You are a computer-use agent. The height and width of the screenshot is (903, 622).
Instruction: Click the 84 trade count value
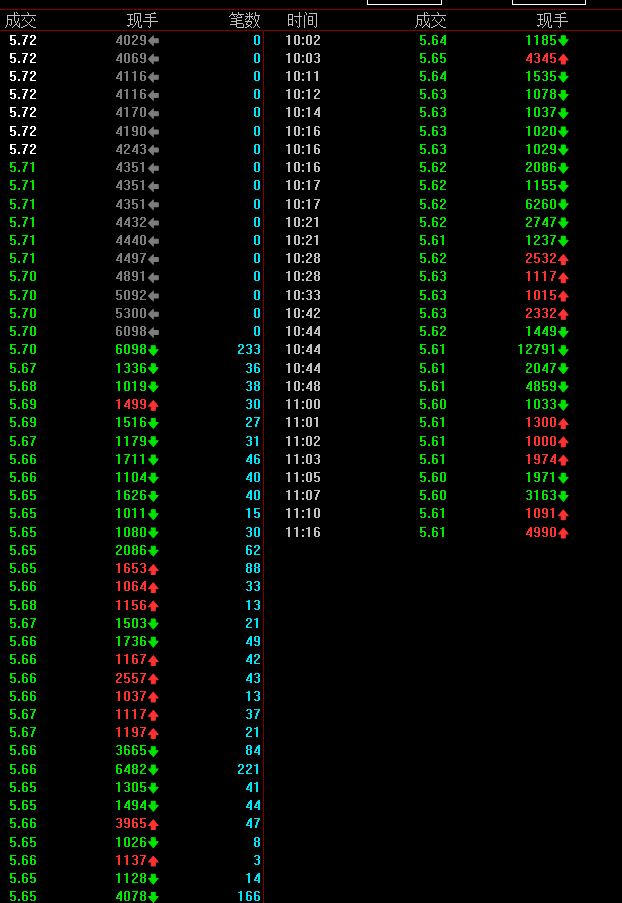(253, 750)
